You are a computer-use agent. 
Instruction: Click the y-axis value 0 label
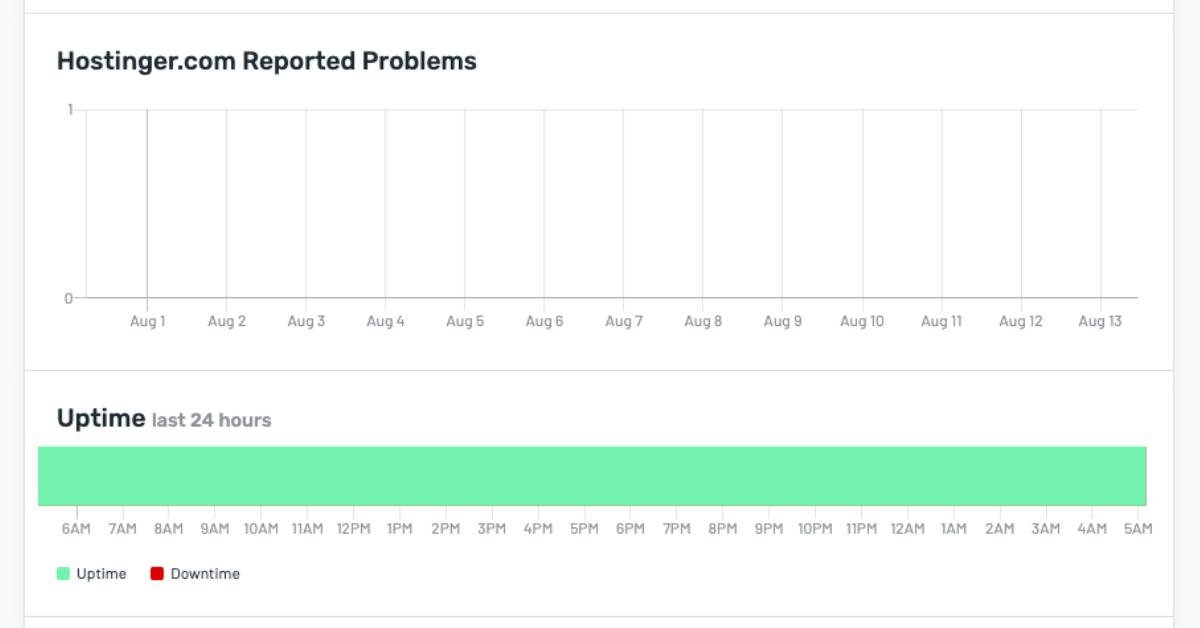(x=69, y=298)
